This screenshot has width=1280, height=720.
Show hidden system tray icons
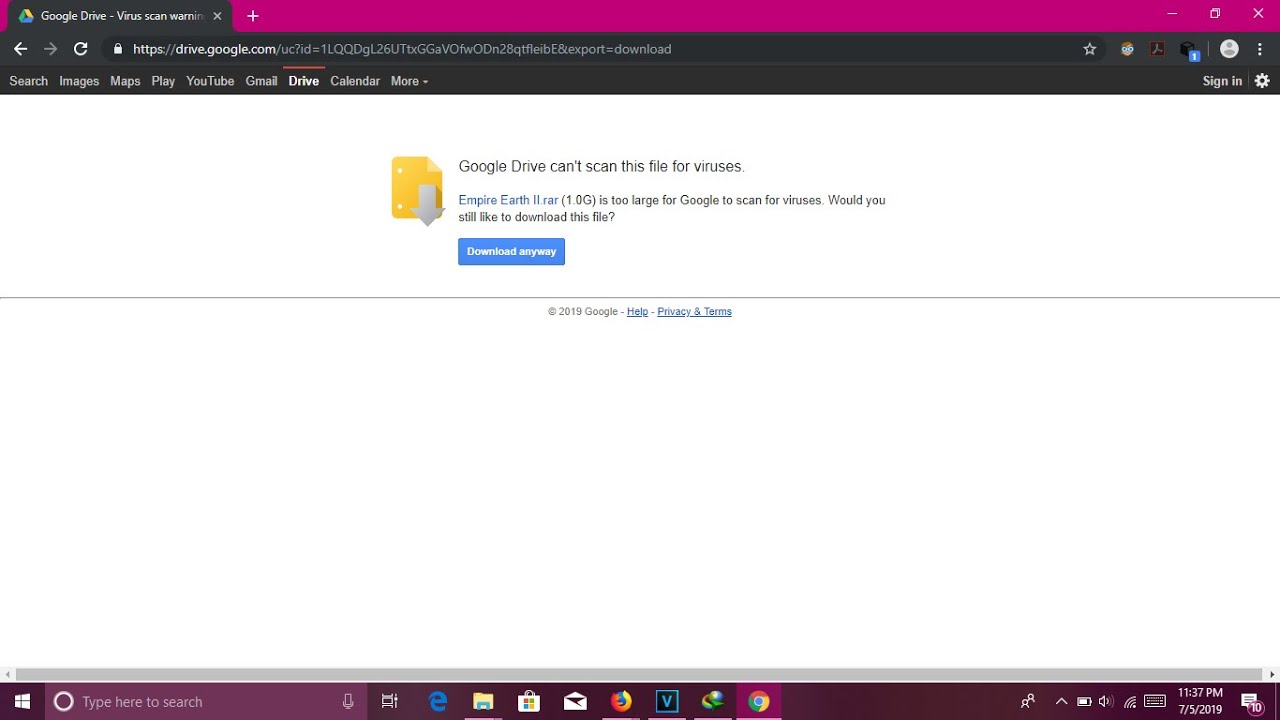coord(1061,701)
